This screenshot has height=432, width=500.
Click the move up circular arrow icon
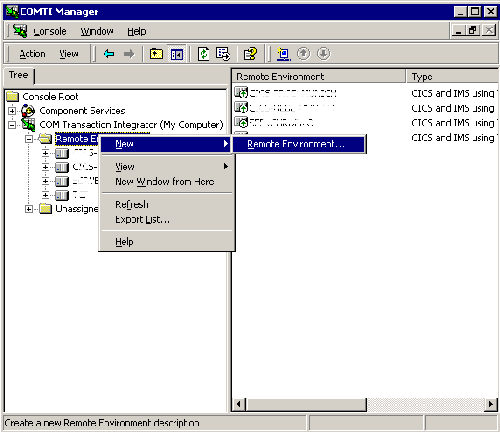303,54
